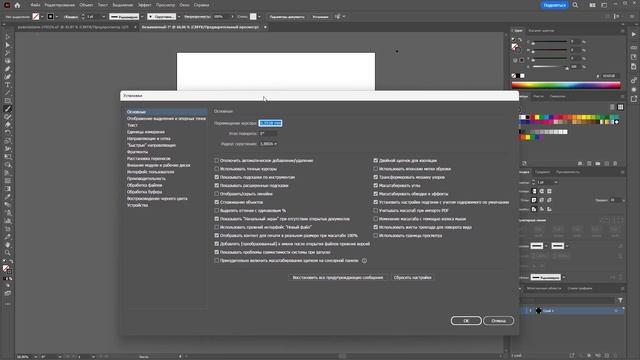Click the fill/stroke indicator in toolbar
This screenshot has width=640, height=360.
7,269
